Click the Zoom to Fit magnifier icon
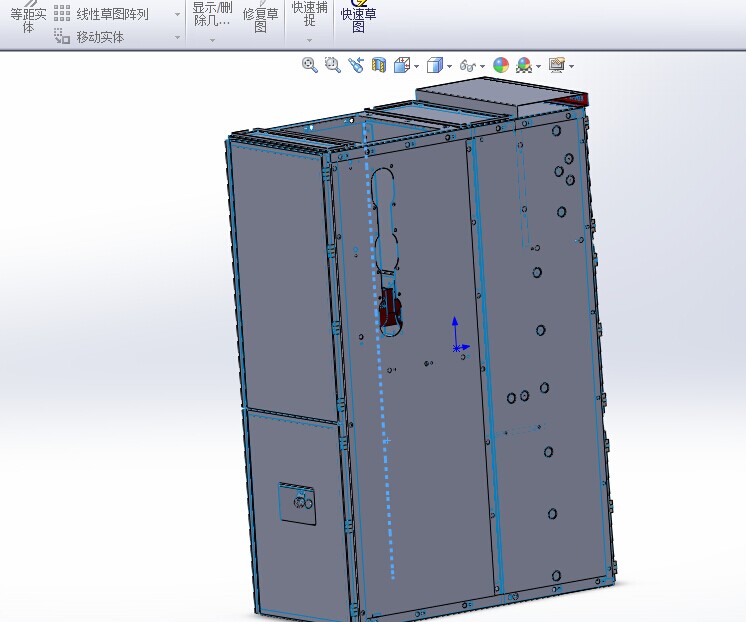Image resolution: width=746 pixels, height=622 pixels. pyautogui.click(x=310, y=65)
